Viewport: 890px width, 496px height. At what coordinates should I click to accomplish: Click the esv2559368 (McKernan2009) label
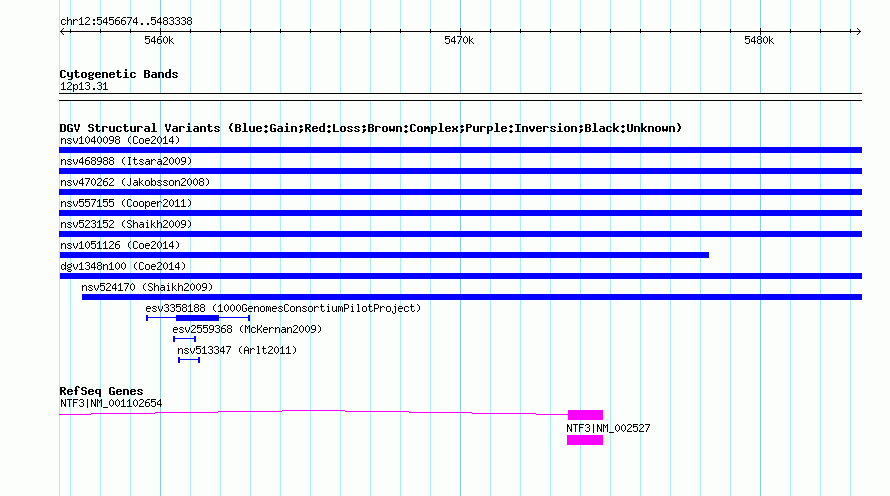click(x=247, y=329)
